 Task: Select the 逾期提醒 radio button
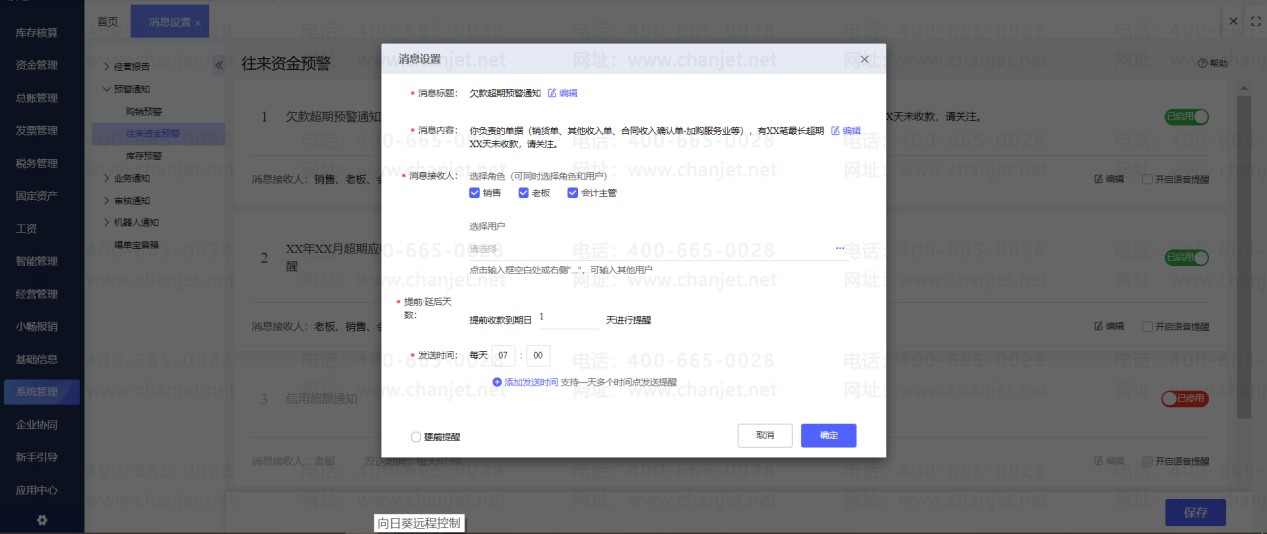[416, 437]
